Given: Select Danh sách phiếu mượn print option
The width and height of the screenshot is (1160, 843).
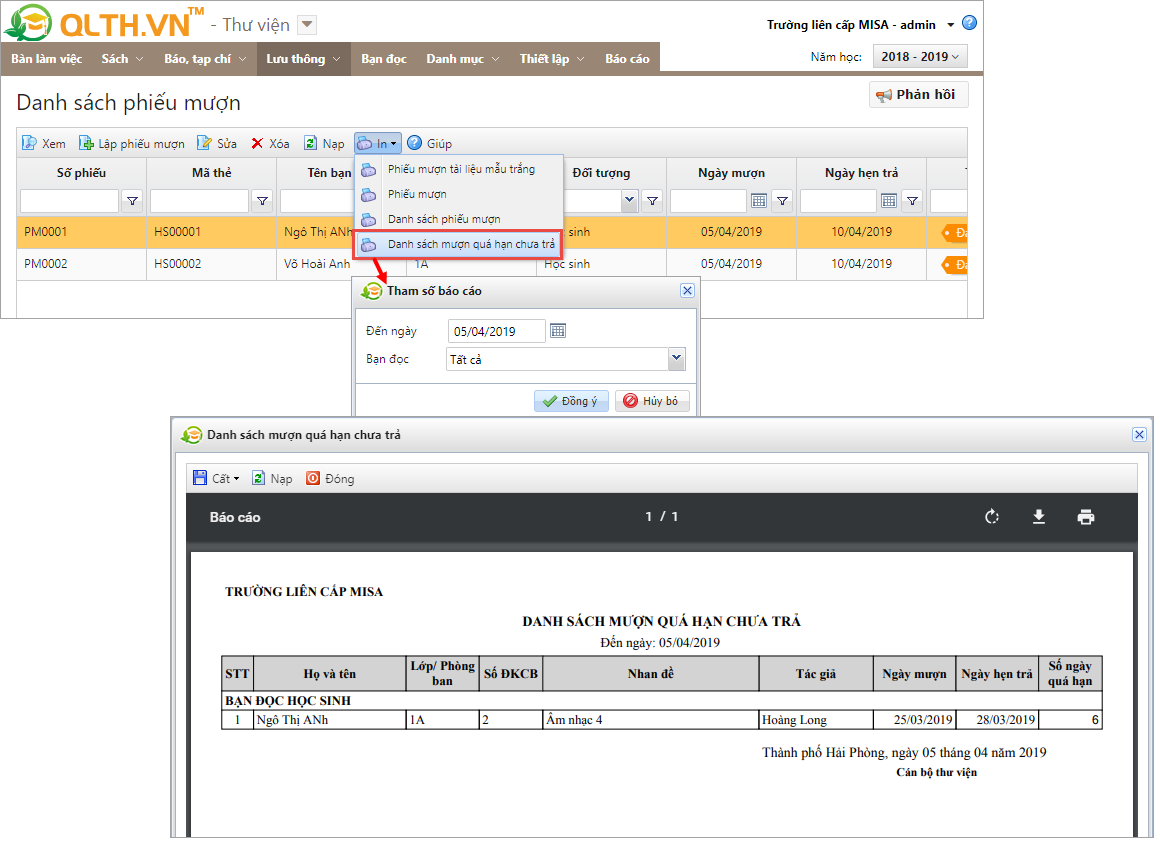Looking at the screenshot, I should (x=459, y=219).
